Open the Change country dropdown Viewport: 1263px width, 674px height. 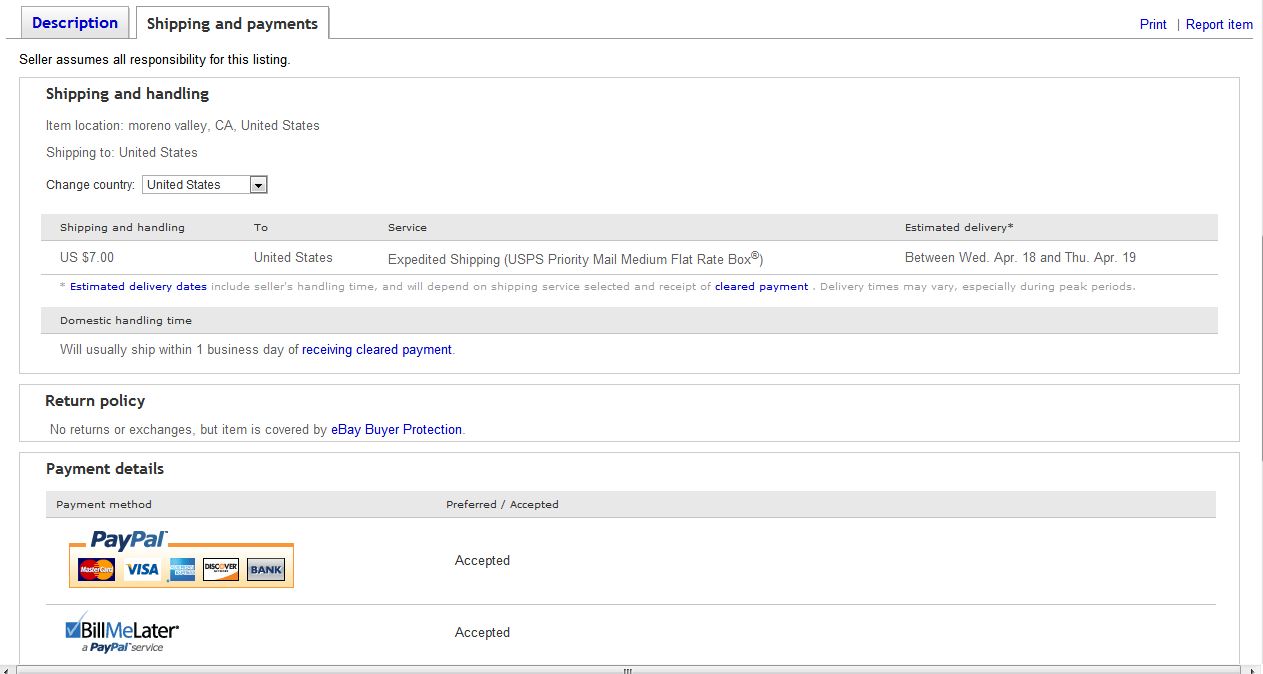205,185
